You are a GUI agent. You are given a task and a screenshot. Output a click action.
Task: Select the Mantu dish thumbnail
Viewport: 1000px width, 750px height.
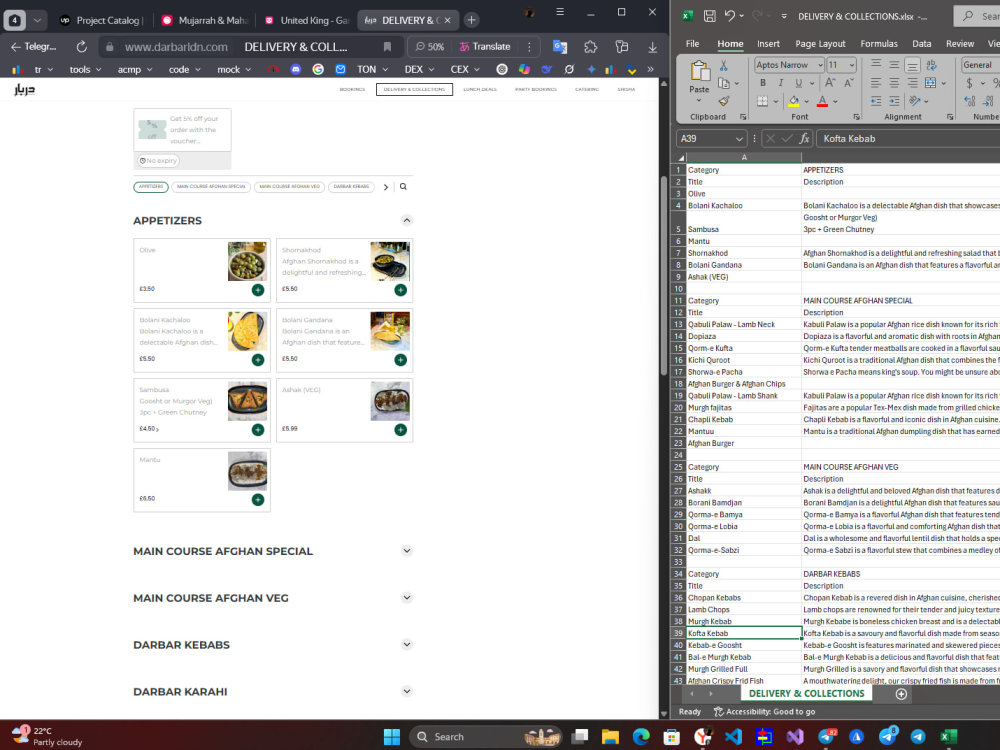(x=247, y=471)
